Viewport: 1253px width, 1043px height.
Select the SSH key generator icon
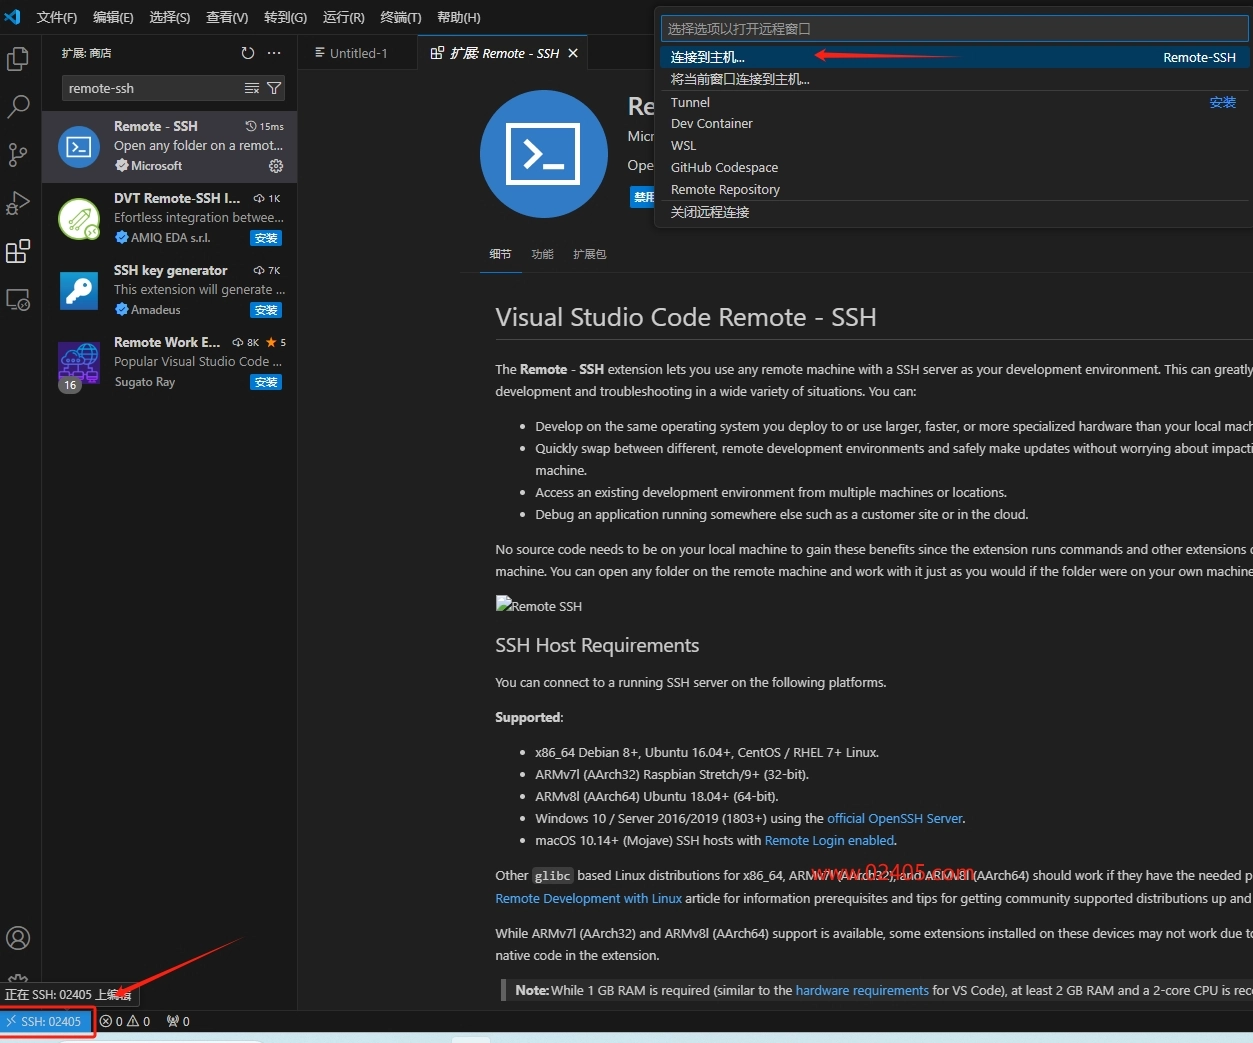[79, 291]
